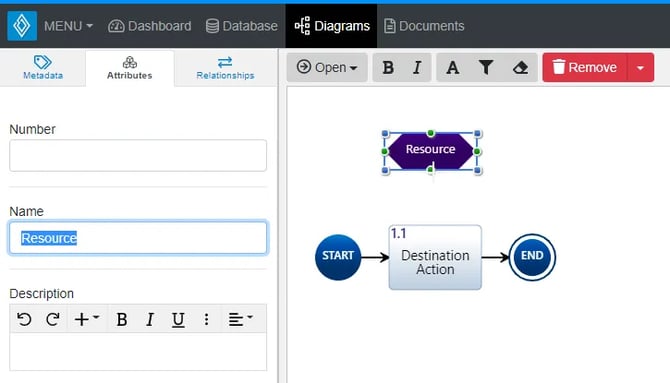The width and height of the screenshot is (670, 383).
Task: Click the Name field containing Resource
Action: pos(138,238)
